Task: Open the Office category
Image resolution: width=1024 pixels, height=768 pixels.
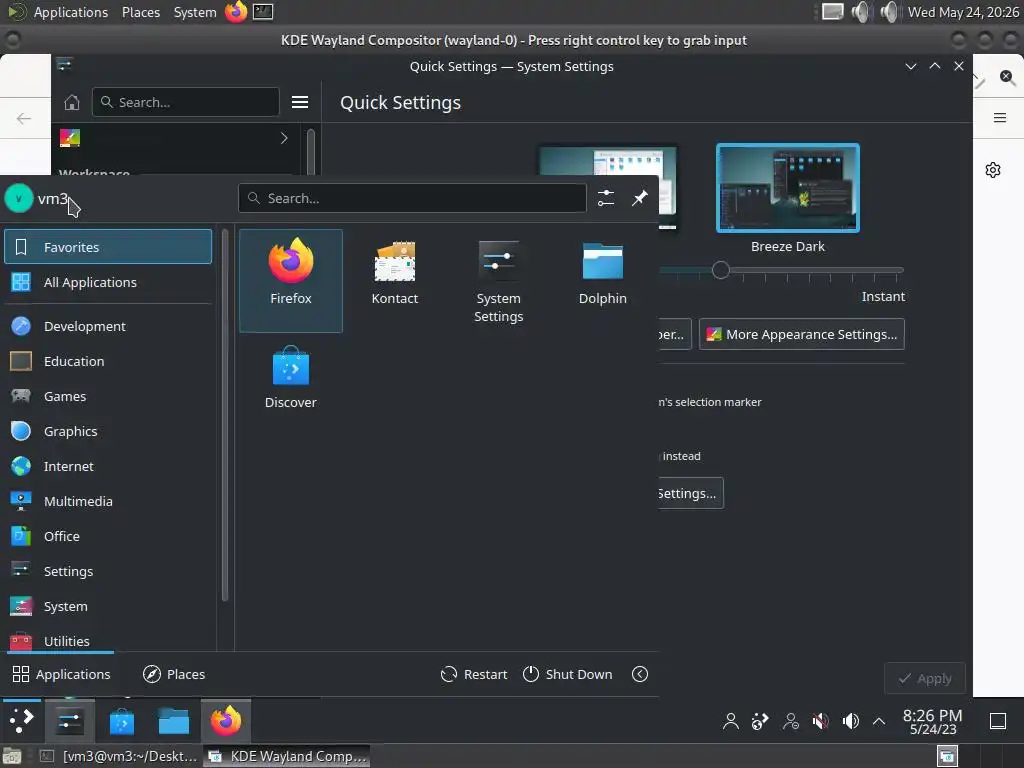Action: coord(108,536)
